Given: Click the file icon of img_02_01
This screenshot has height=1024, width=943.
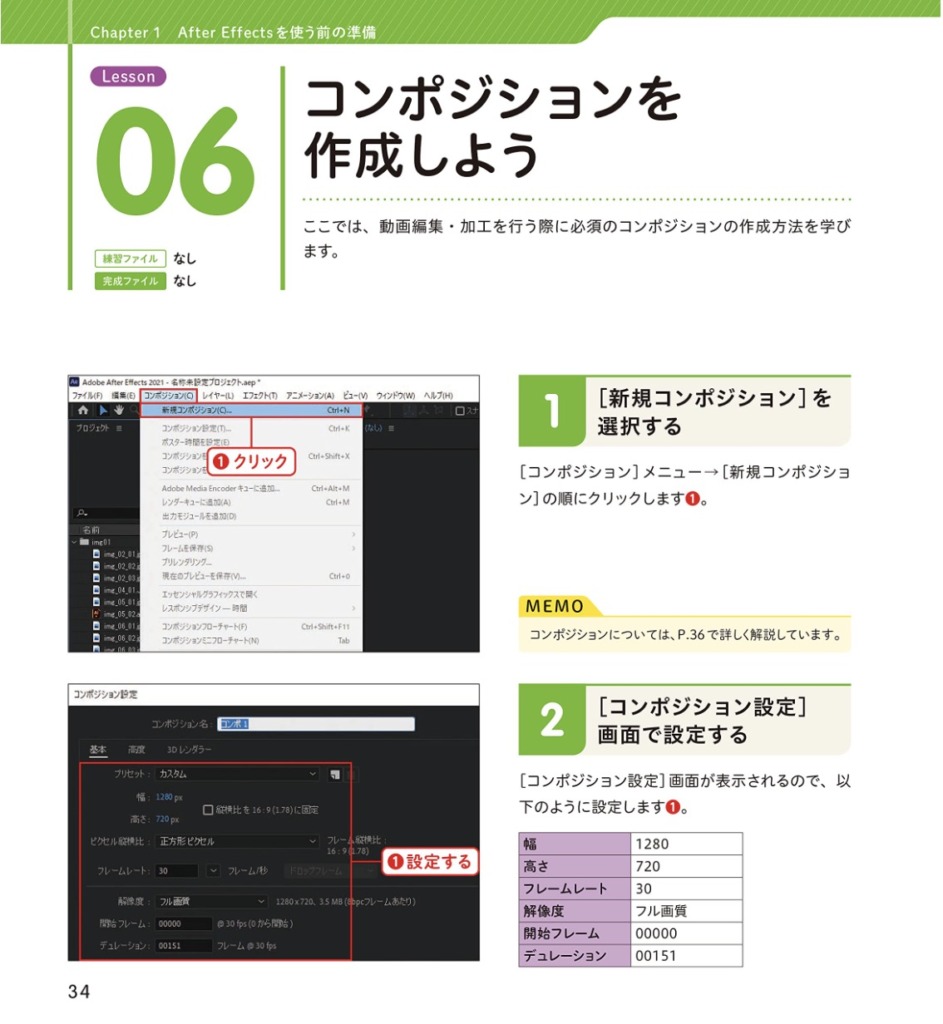Looking at the screenshot, I should (x=97, y=554).
